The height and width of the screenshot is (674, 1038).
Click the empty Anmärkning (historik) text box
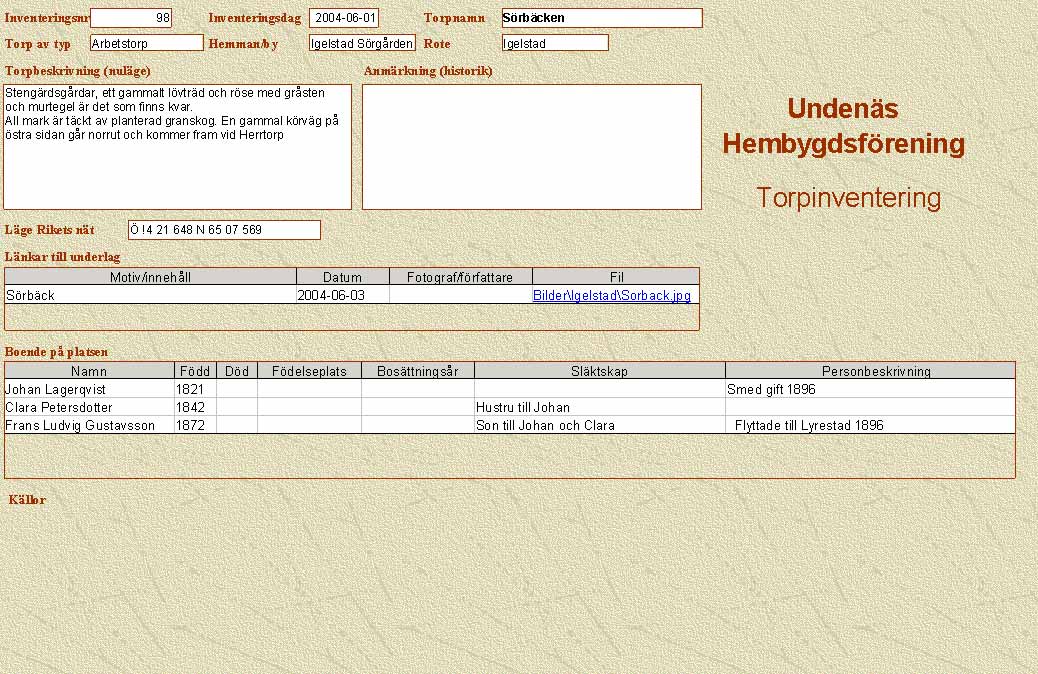531,146
